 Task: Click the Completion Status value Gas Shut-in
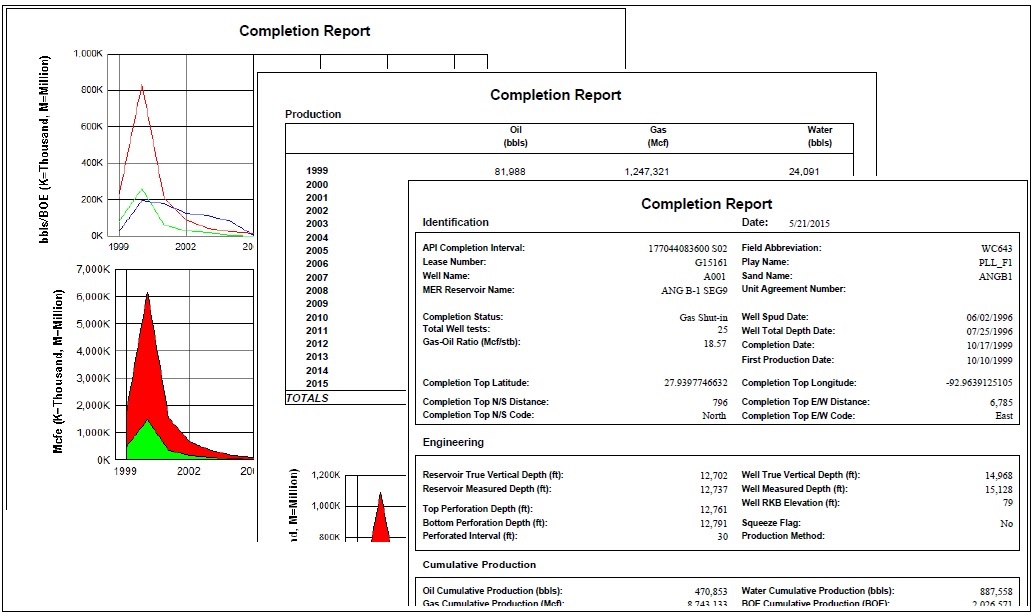coord(704,318)
